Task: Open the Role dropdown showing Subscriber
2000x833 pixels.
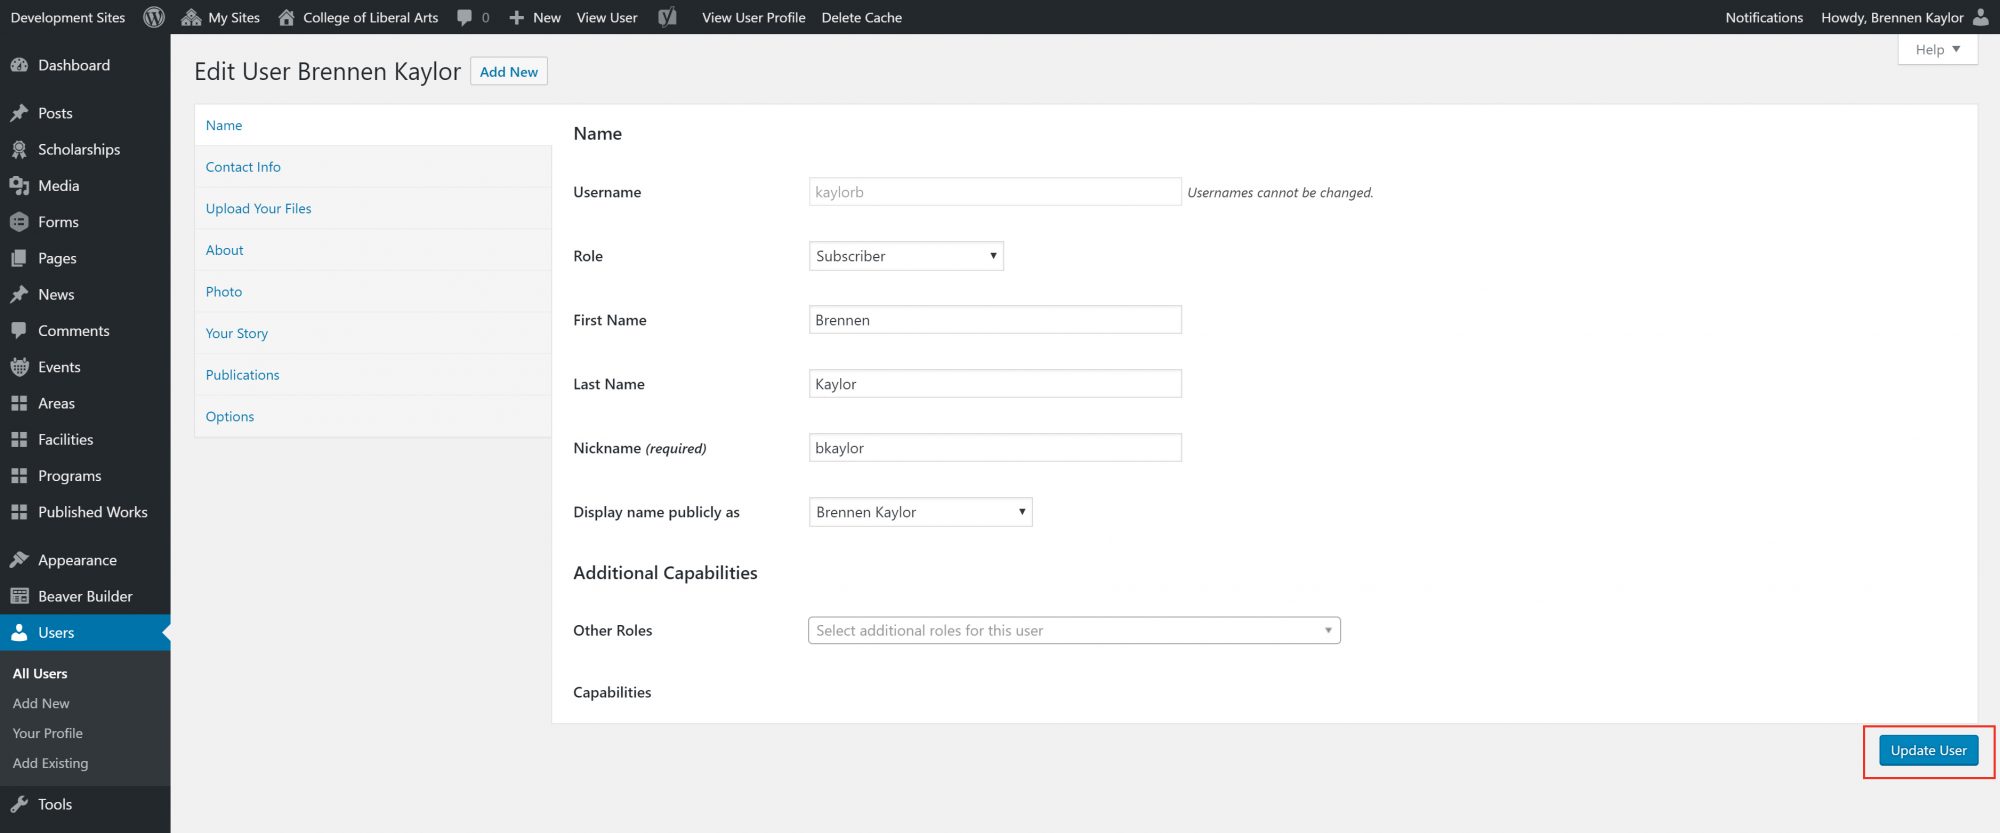Action: [x=906, y=256]
